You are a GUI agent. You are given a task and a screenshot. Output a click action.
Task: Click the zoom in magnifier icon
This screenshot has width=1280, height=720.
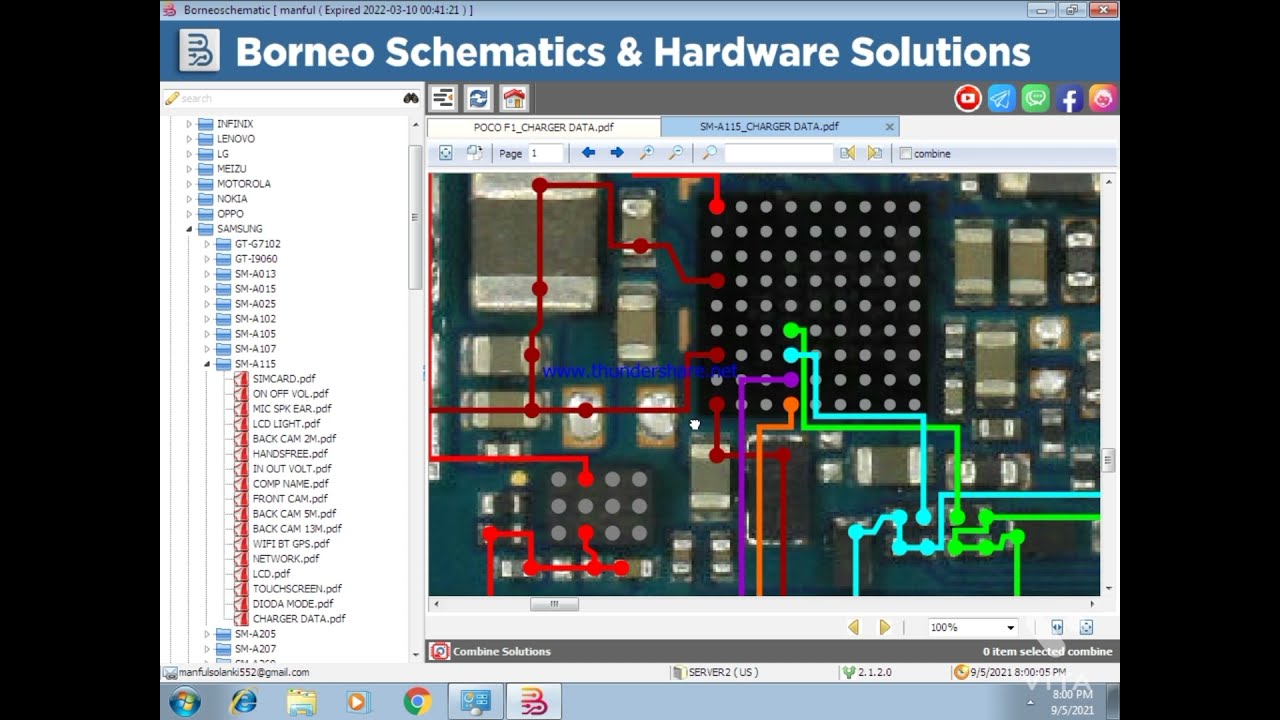point(647,153)
